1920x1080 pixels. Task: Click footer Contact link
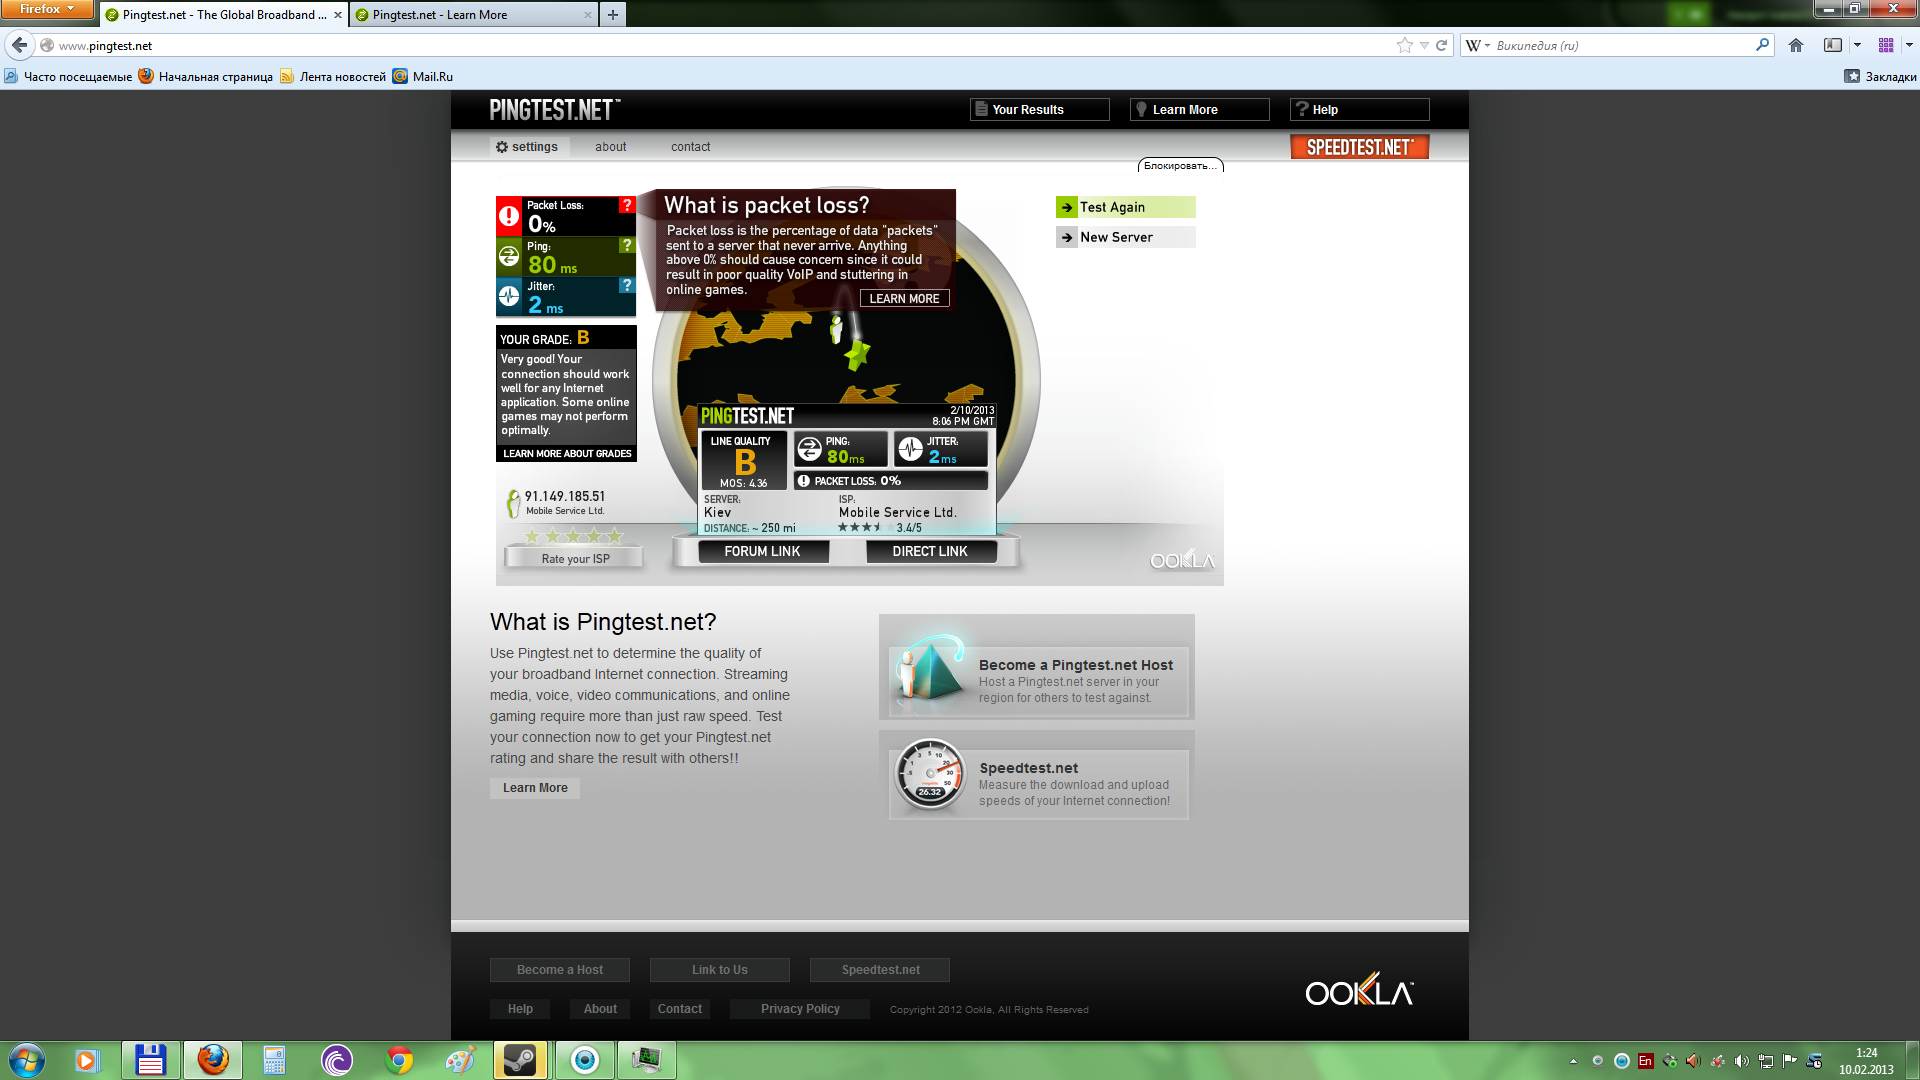tap(680, 1009)
